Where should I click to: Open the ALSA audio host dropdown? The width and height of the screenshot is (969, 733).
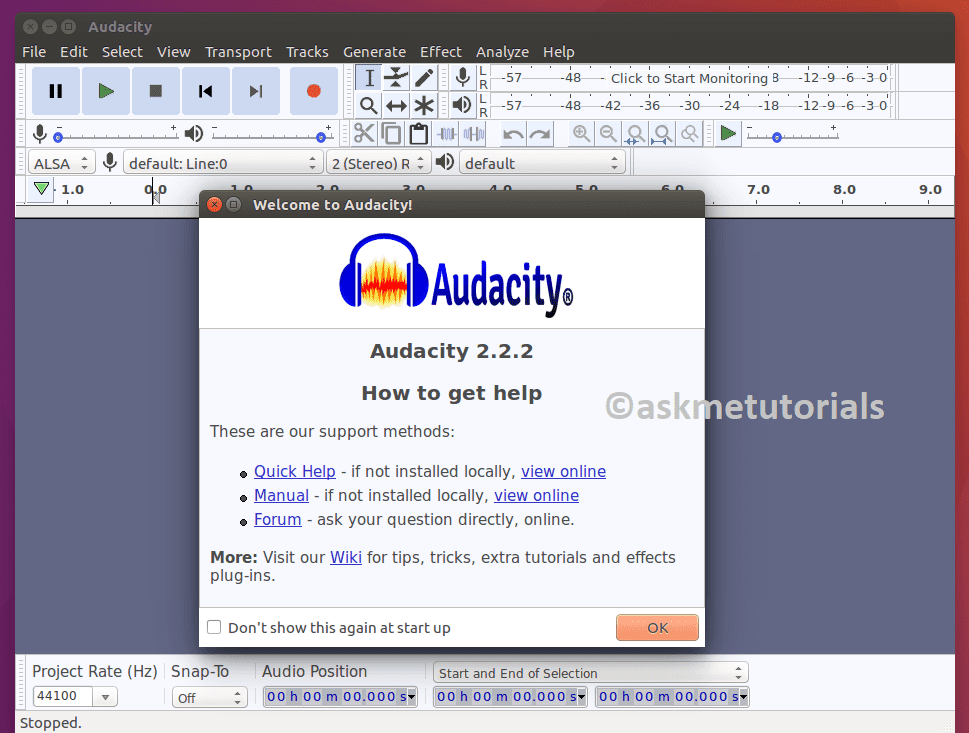(62, 163)
